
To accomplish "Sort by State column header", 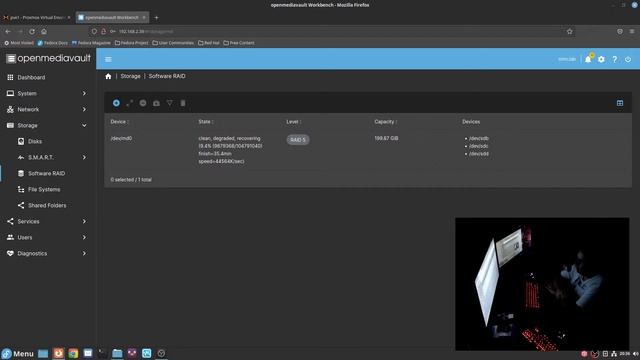I will tap(206, 122).
